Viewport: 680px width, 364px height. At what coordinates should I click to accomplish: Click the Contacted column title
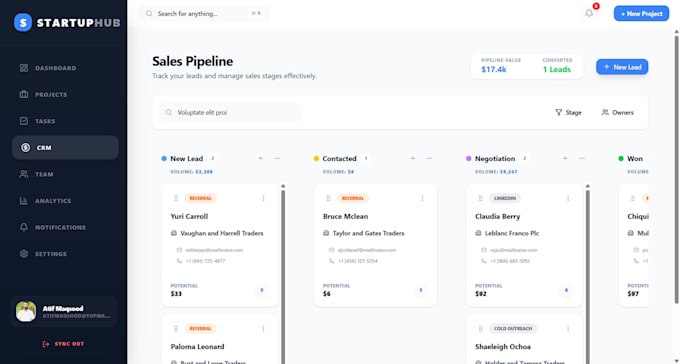pyautogui.click(x=339, y=158)
